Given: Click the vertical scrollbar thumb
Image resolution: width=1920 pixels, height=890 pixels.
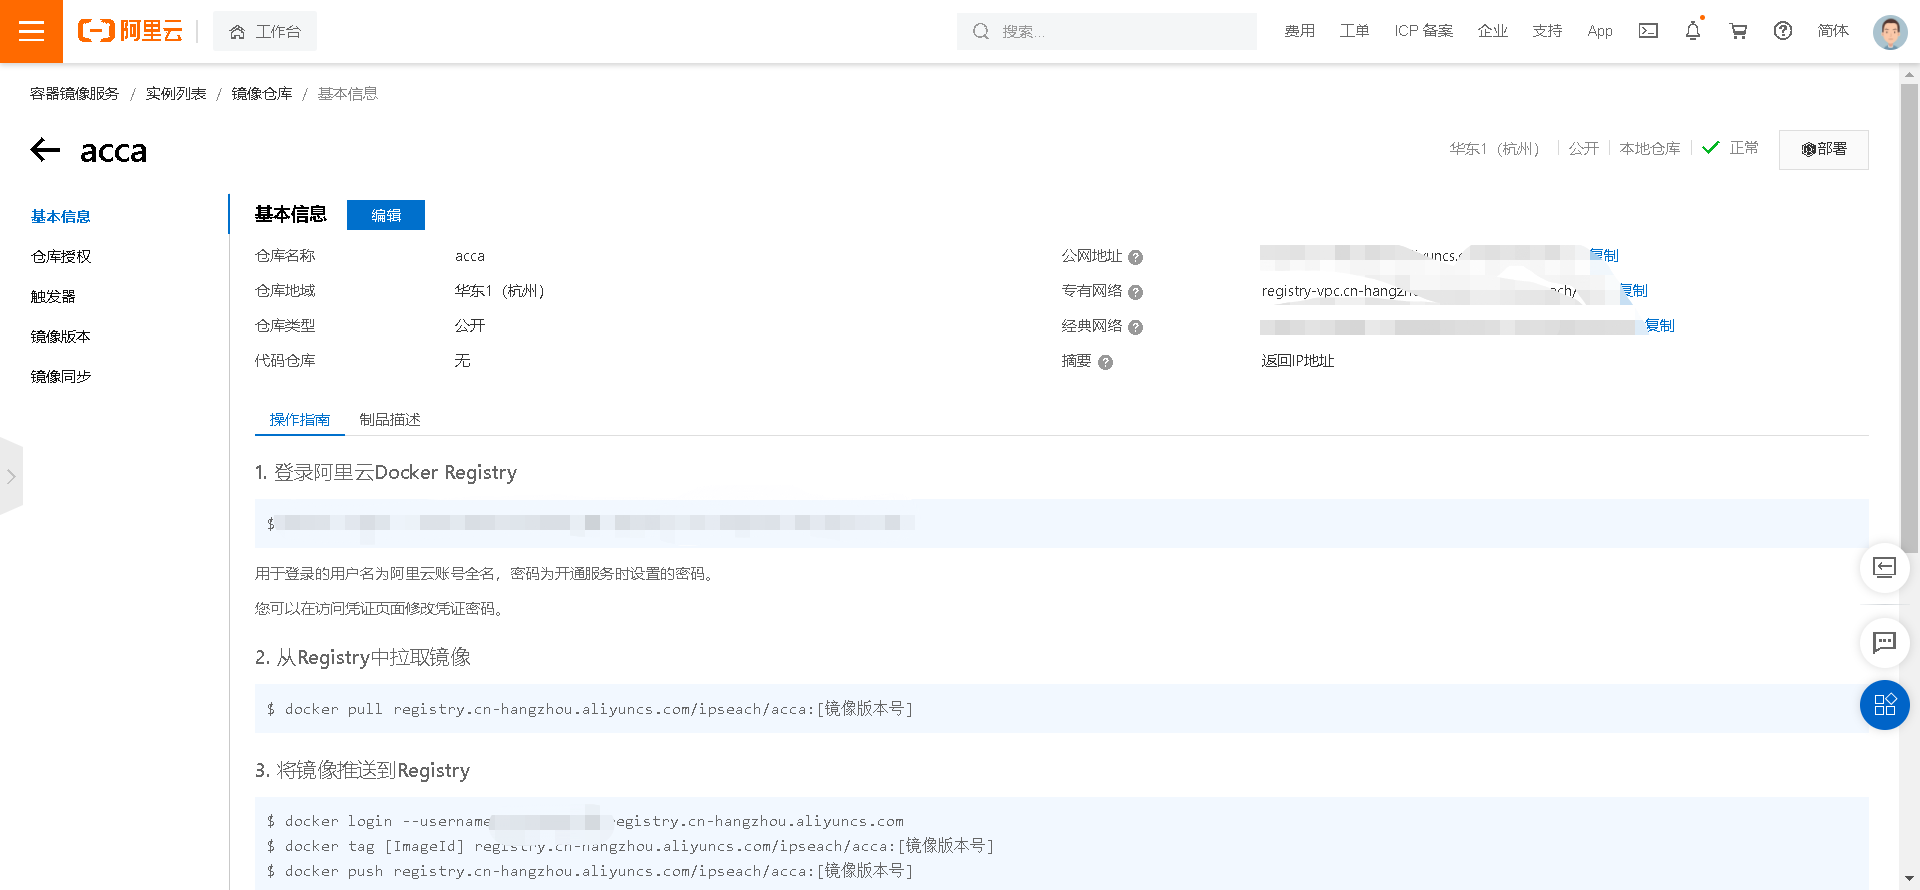Looking at the screenshot, I should 1910,318.
